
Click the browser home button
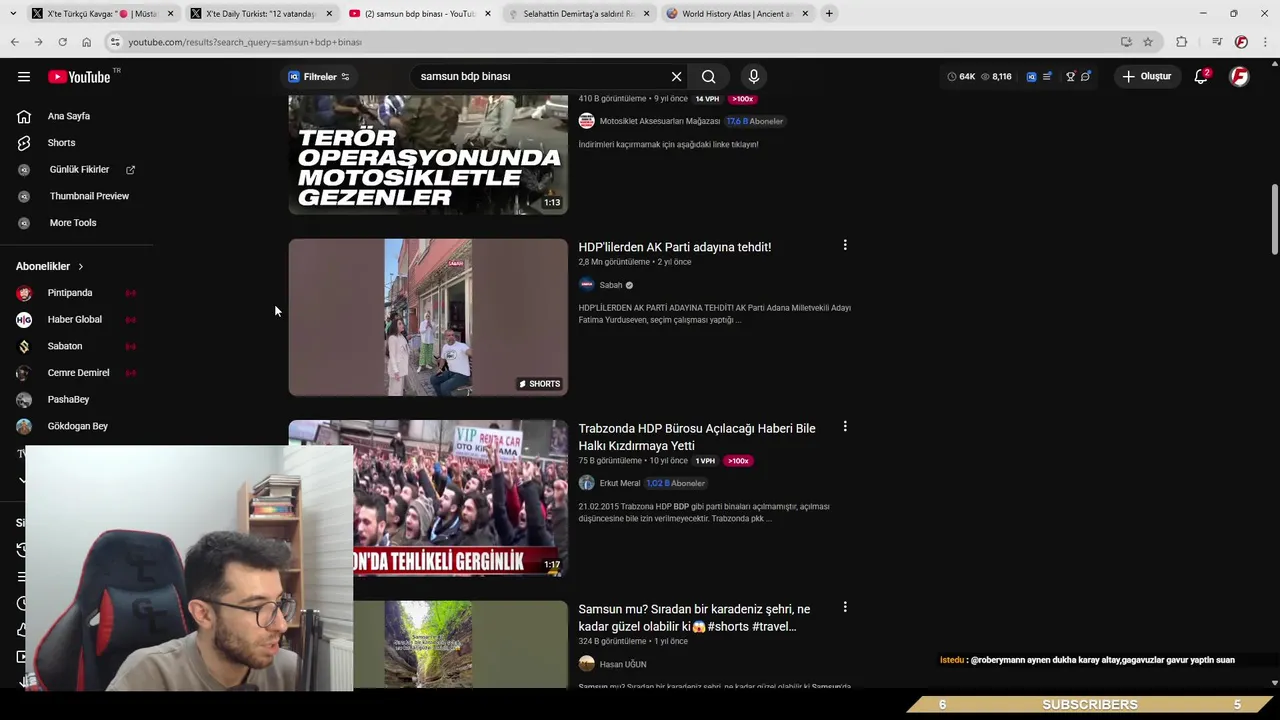(86, 42)
